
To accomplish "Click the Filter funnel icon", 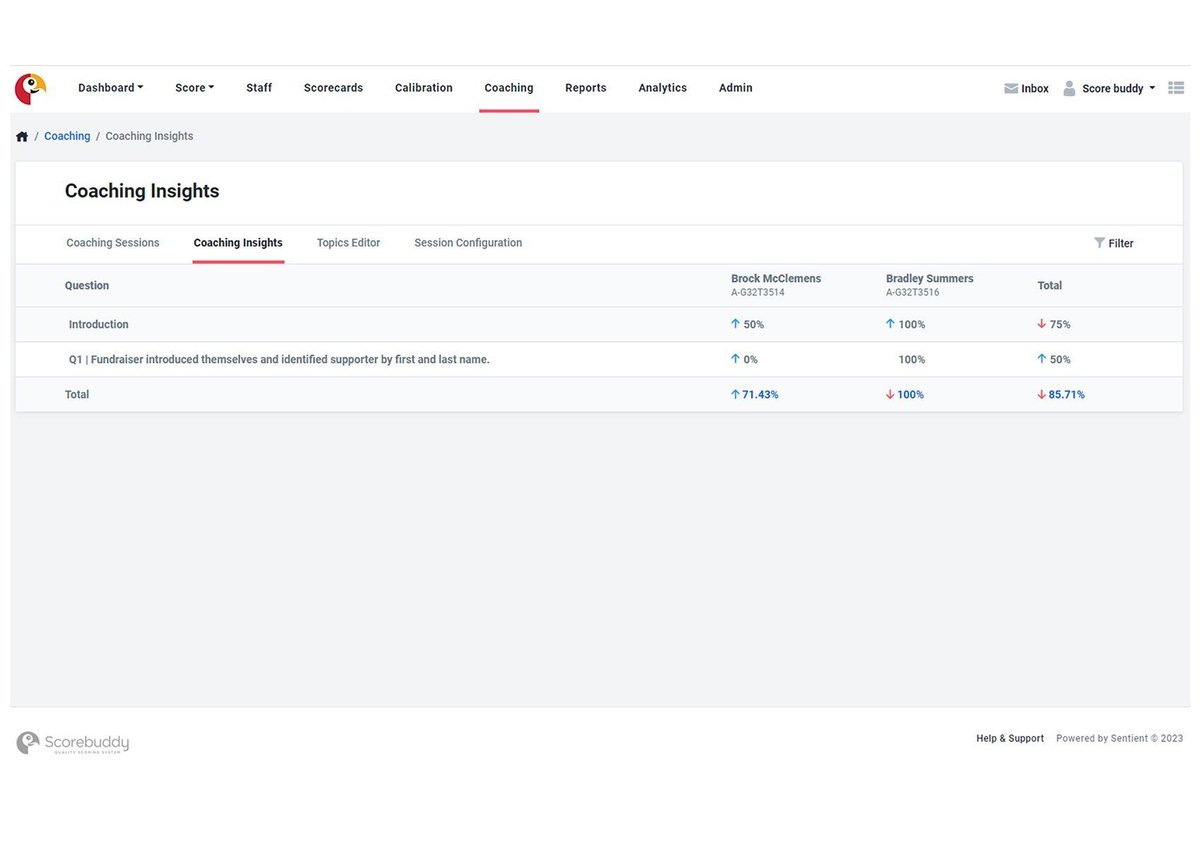I will [x=1099, y=242].
